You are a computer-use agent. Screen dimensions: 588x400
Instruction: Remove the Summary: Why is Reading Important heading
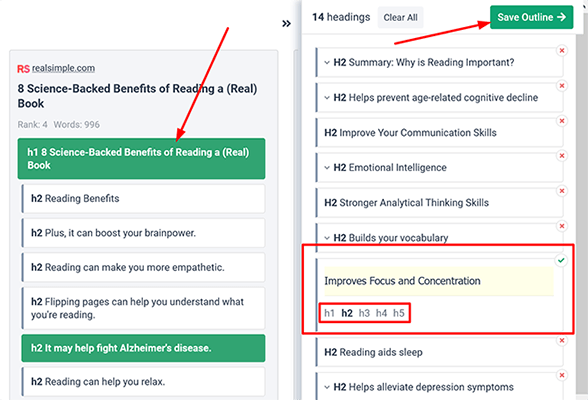562,51
